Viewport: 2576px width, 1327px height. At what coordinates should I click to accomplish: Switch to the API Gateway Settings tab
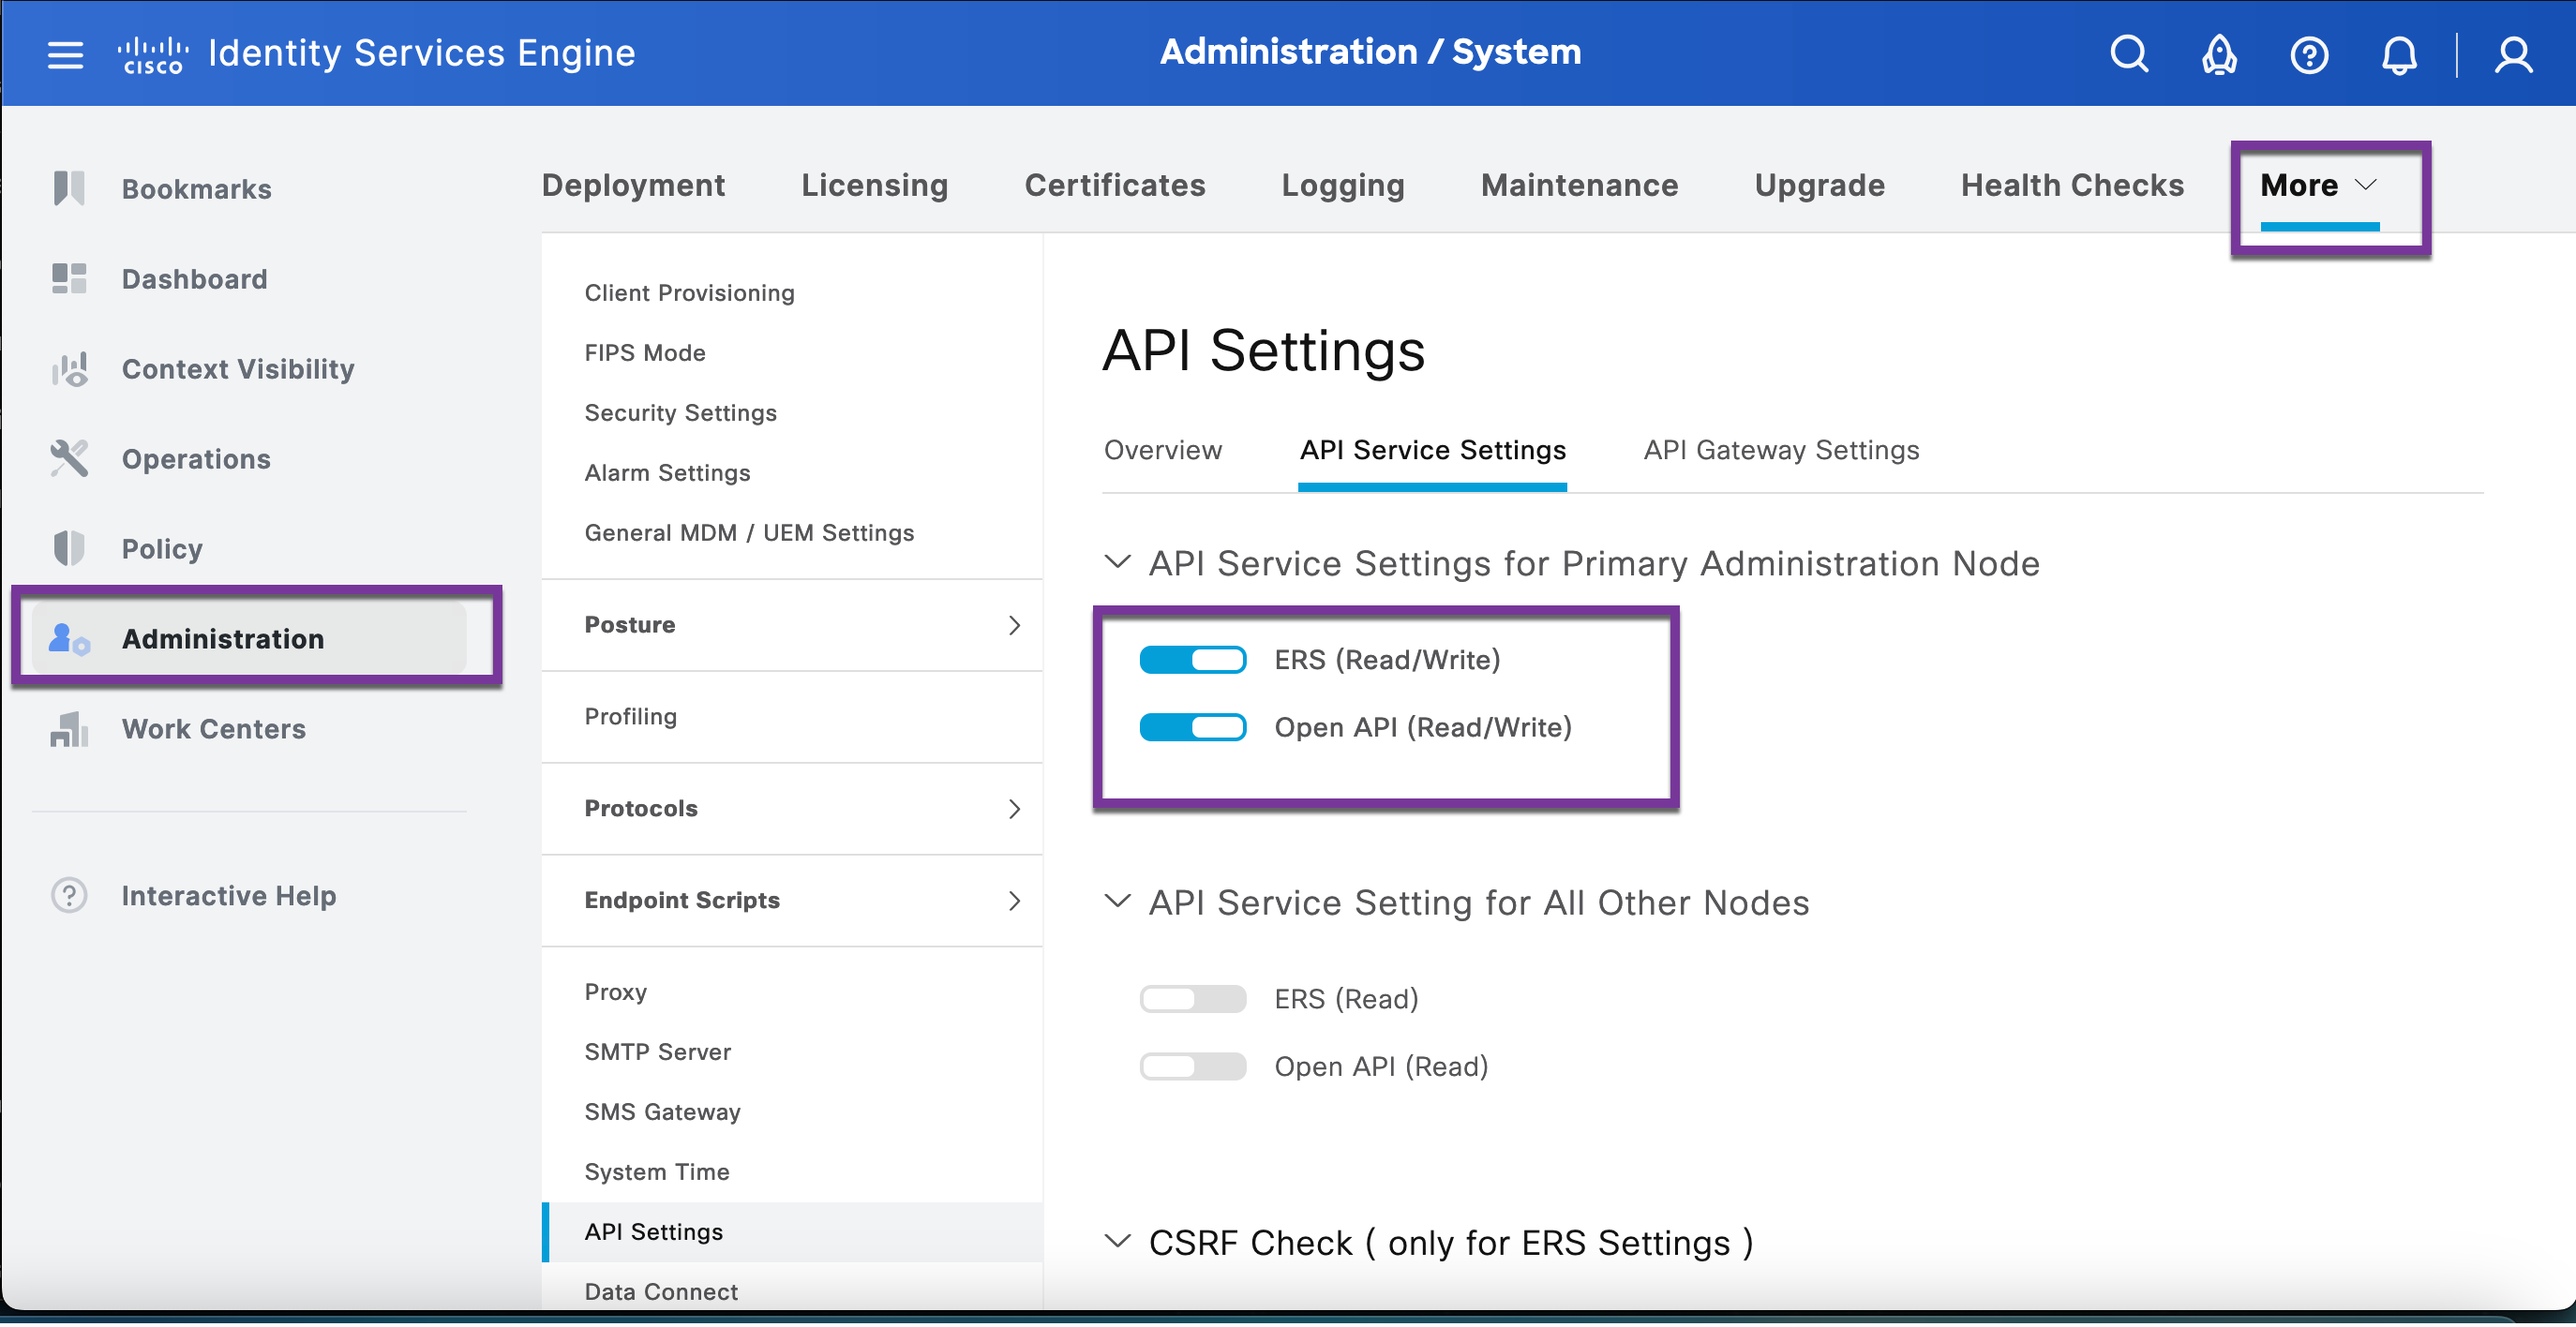click(1780, 450)
